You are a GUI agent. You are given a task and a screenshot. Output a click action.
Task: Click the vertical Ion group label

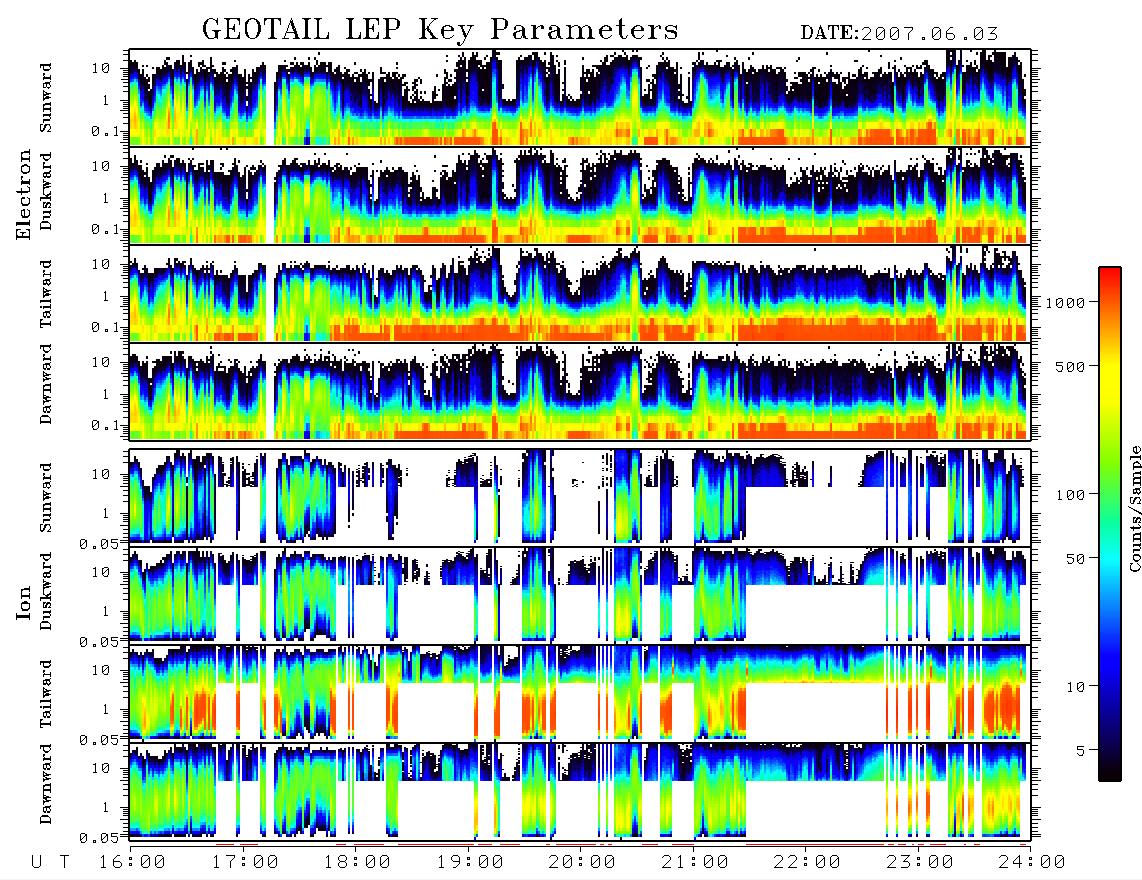[x=23, y=604]
